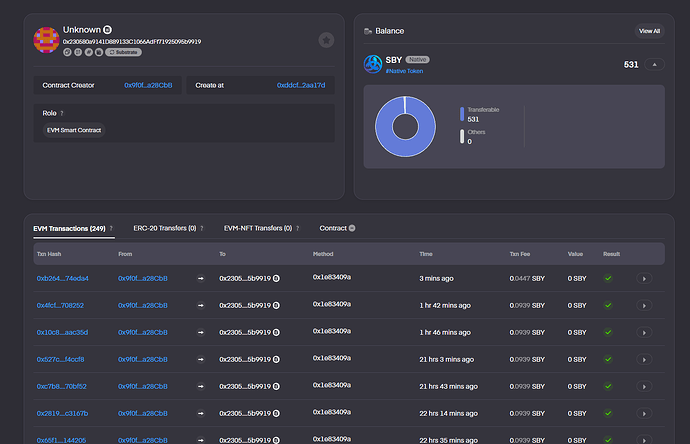Image resolution: width=690 pixels, height=444 pixels.
Task: Click the help icon beside the ERC-20 Transfers tab
Action: coord(201,229)
